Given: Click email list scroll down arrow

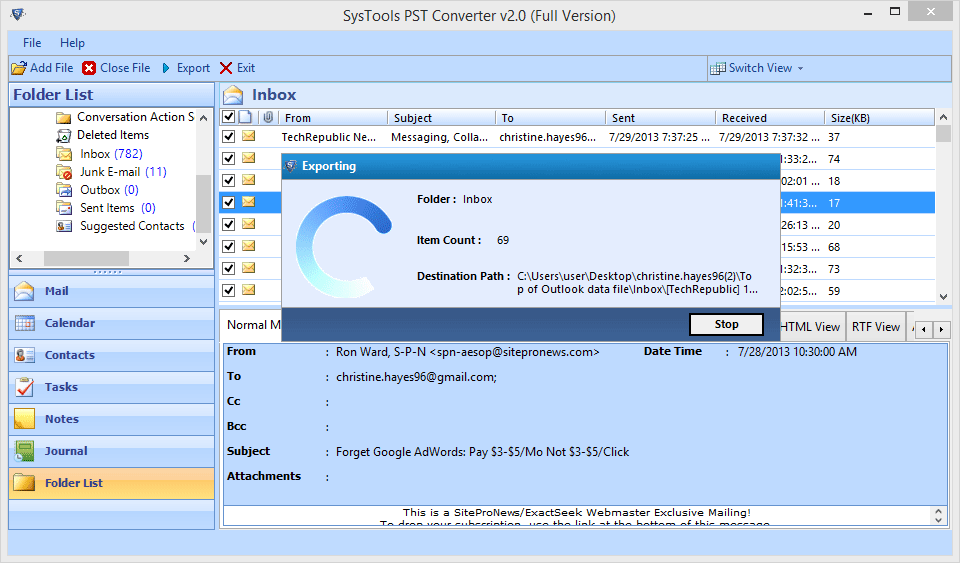Looking at the screenshot, I should click(x=943, y=296).
